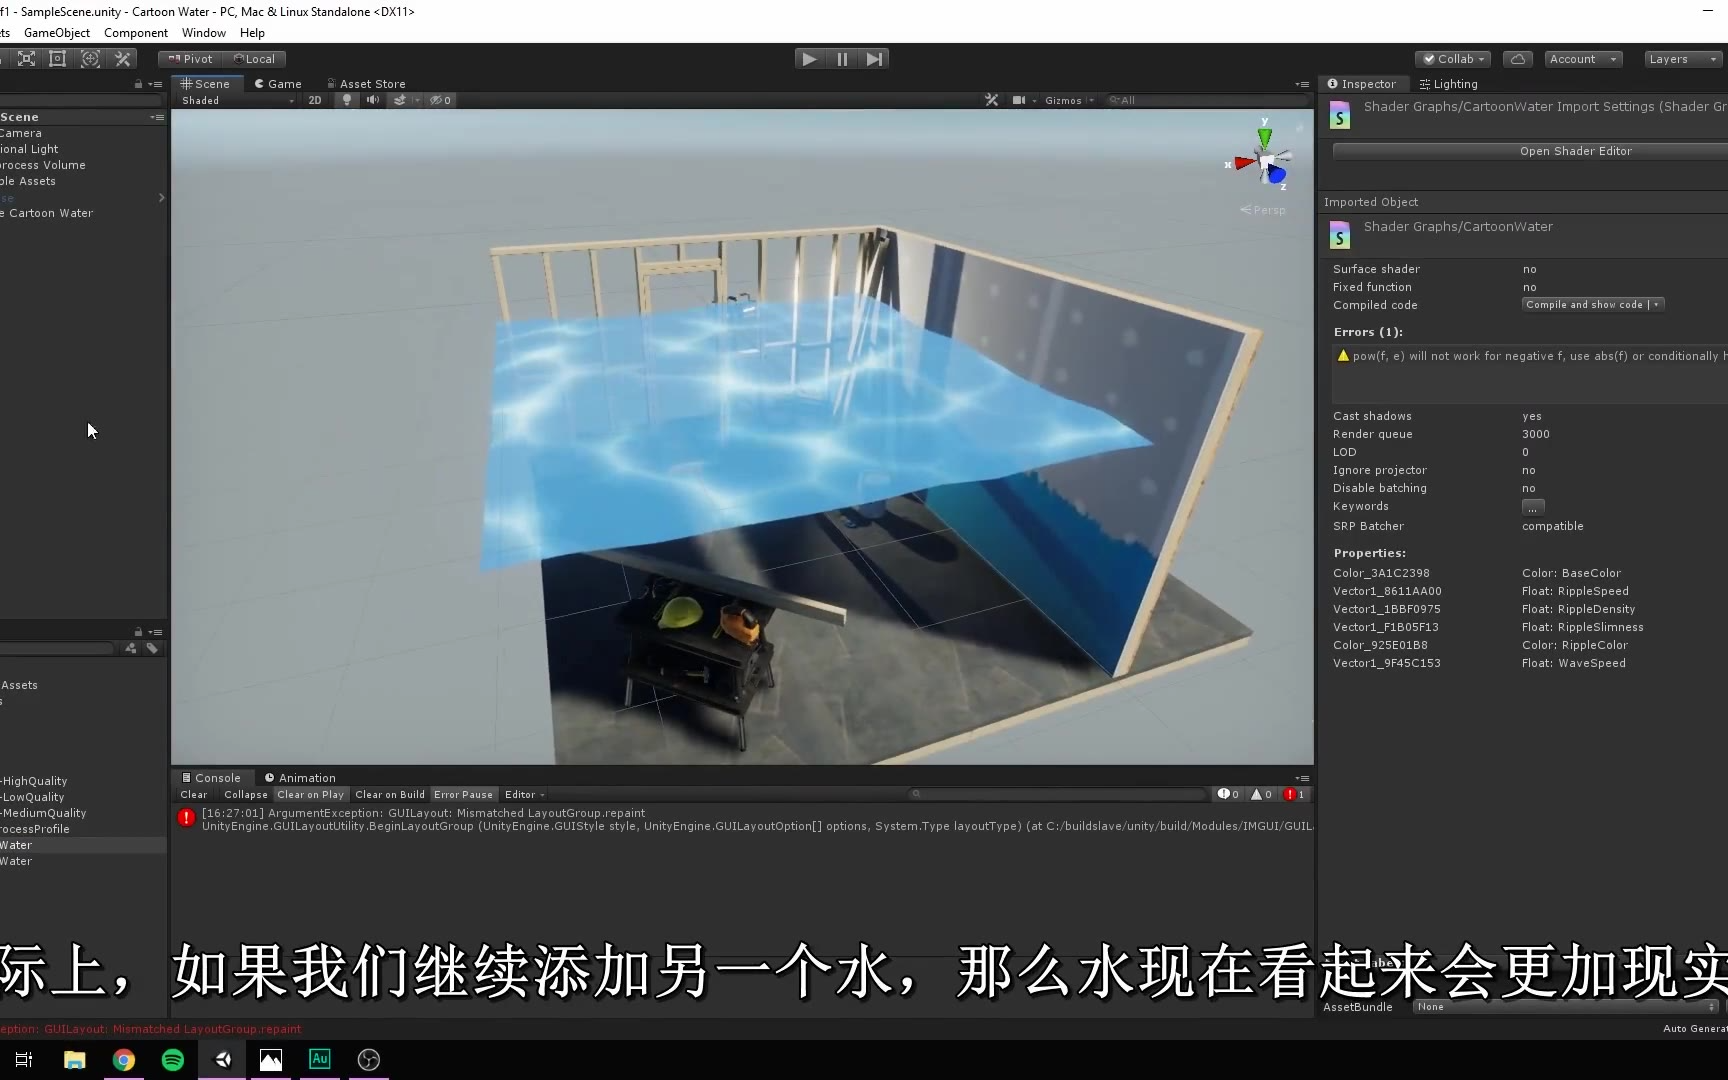The height and width of the screenshot is (1080, 1728).
Task: Select the Rect tool in the toolbar
Action: pyautogui.click(x=58, y=59)
